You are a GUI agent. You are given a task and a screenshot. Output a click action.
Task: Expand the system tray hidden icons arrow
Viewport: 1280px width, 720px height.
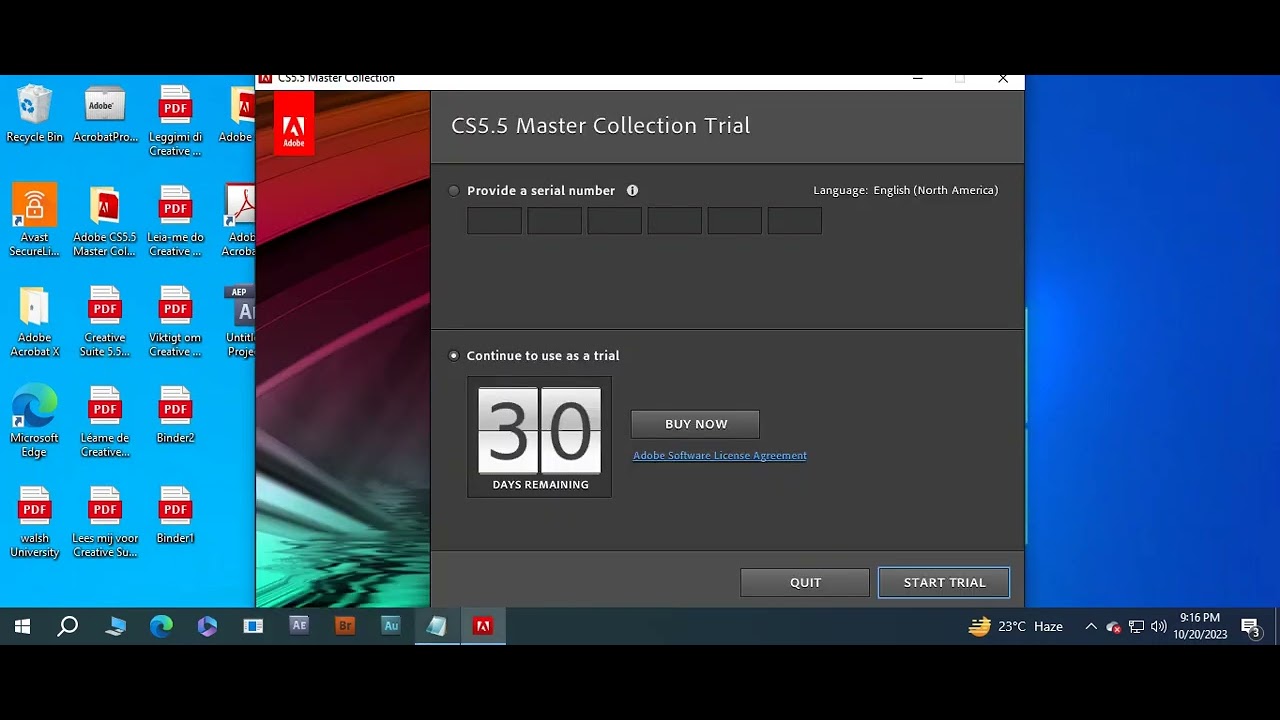pyautogui.click(x=1090, y=627)
